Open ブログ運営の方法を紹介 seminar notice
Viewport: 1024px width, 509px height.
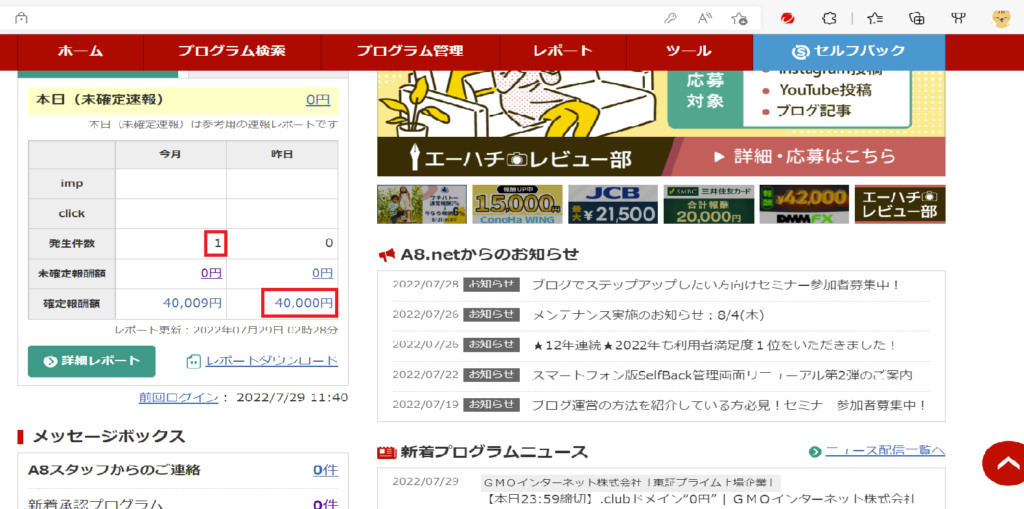[x=729, y=405]
